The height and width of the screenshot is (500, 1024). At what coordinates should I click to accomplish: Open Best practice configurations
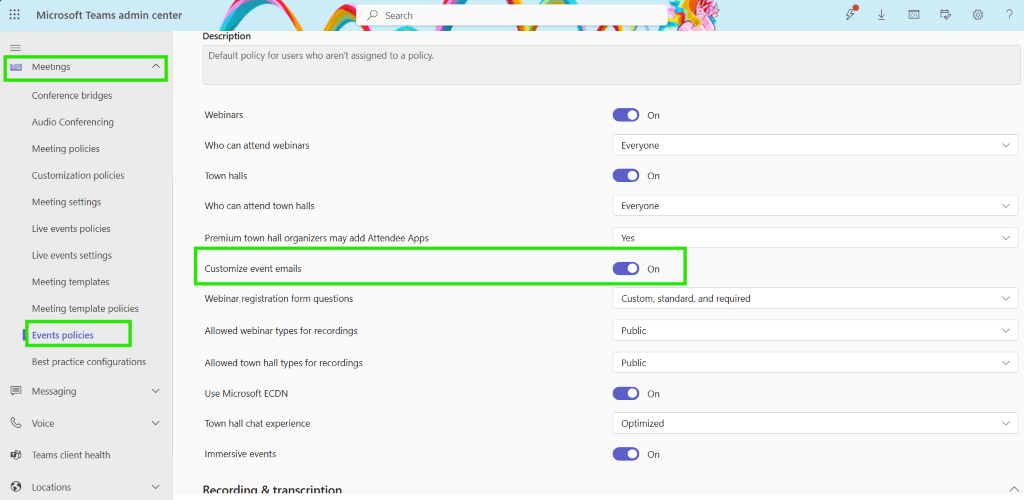coord(89,362)
